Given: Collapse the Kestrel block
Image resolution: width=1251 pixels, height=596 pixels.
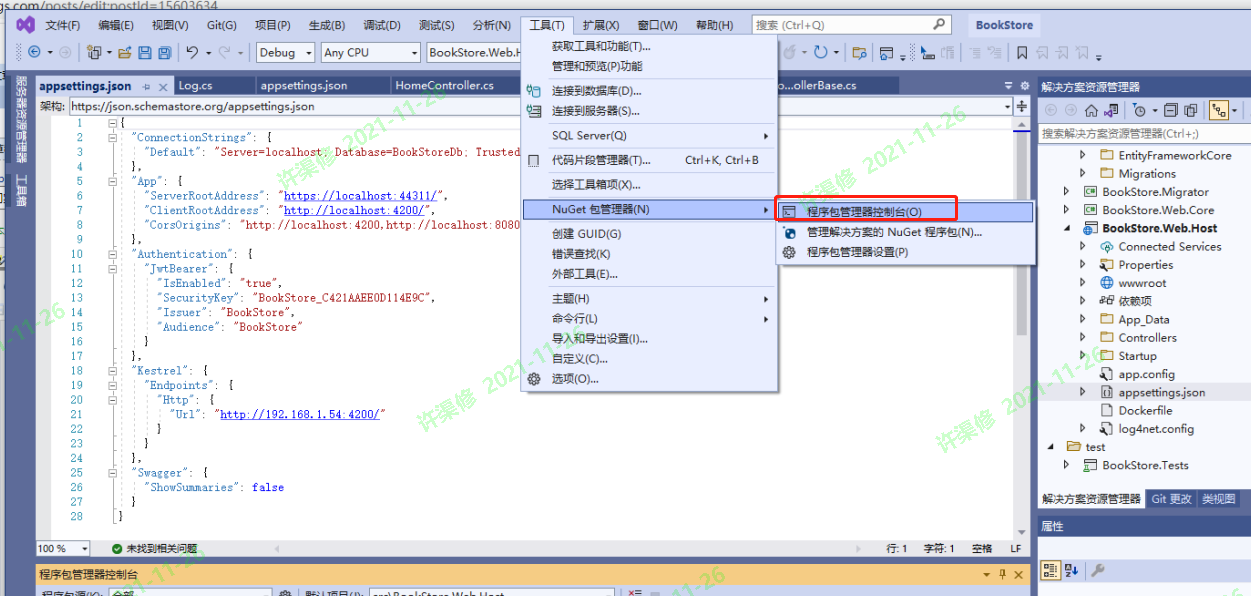Looking at the screenshot, I should (x=112, y=370).
